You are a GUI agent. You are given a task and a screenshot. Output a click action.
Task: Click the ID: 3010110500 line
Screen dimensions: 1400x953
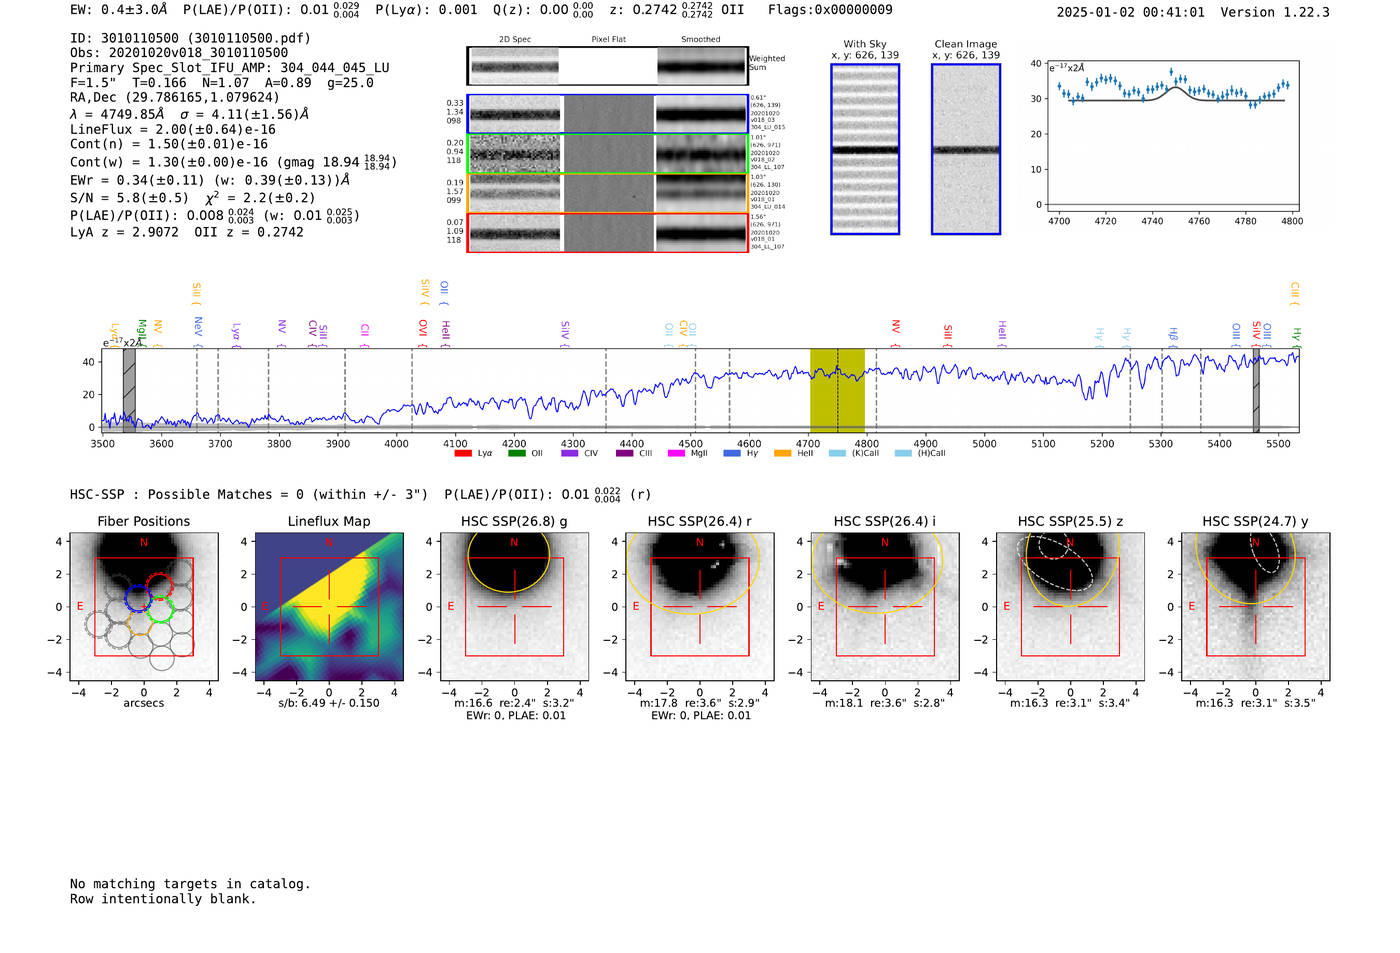pyautogui.click(x=190, y=38)
